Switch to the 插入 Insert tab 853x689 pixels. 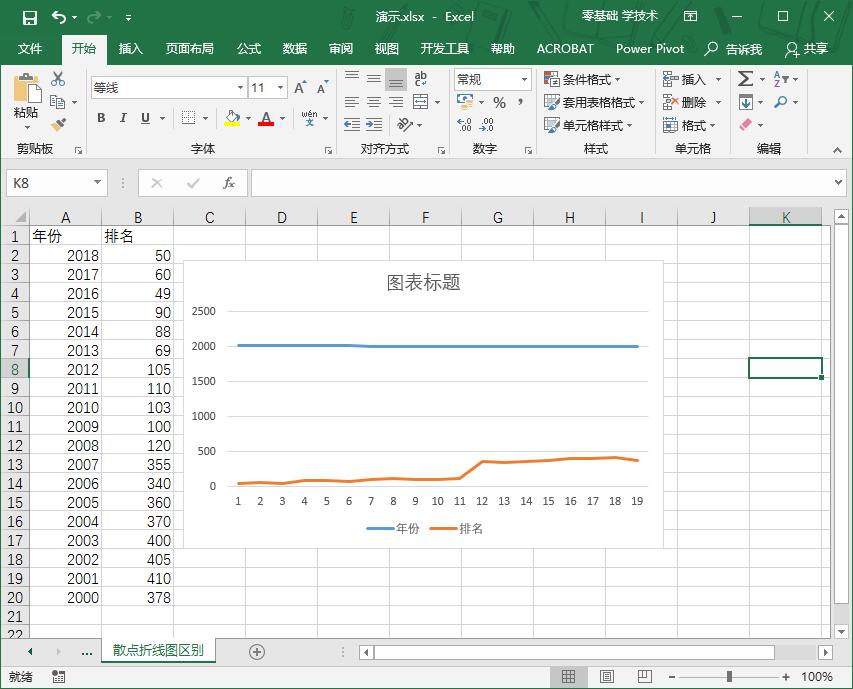[x=131, y=49]
